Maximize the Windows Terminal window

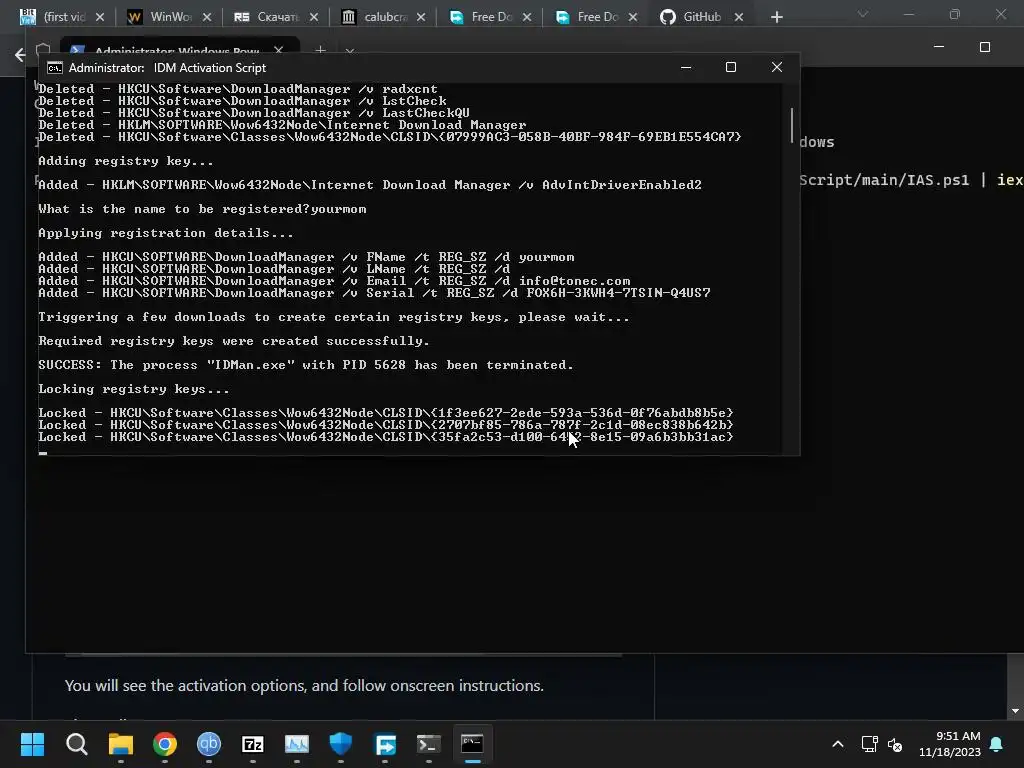point(985,47)
